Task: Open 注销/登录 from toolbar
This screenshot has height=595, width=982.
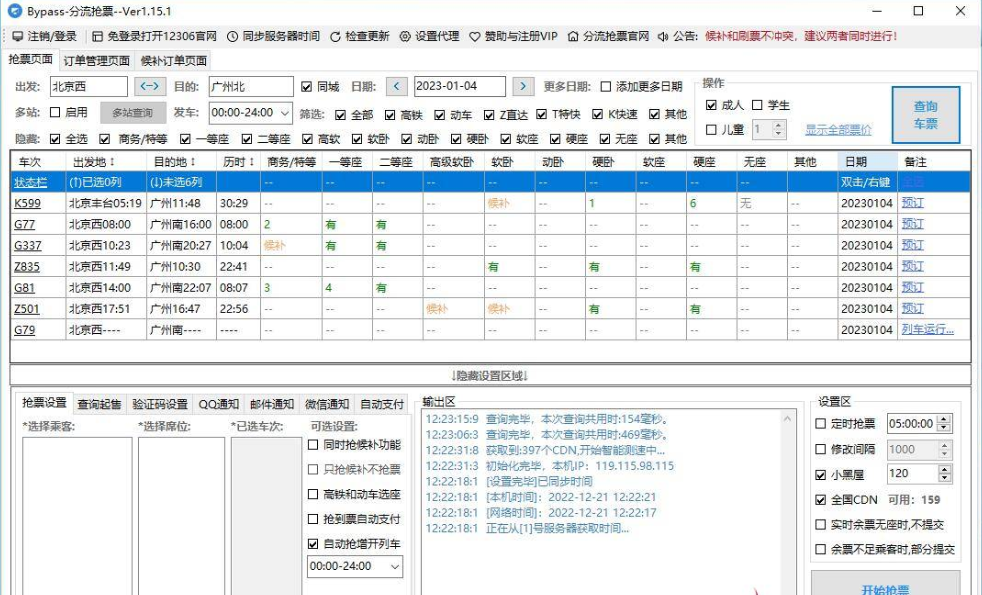Action: 44,36
